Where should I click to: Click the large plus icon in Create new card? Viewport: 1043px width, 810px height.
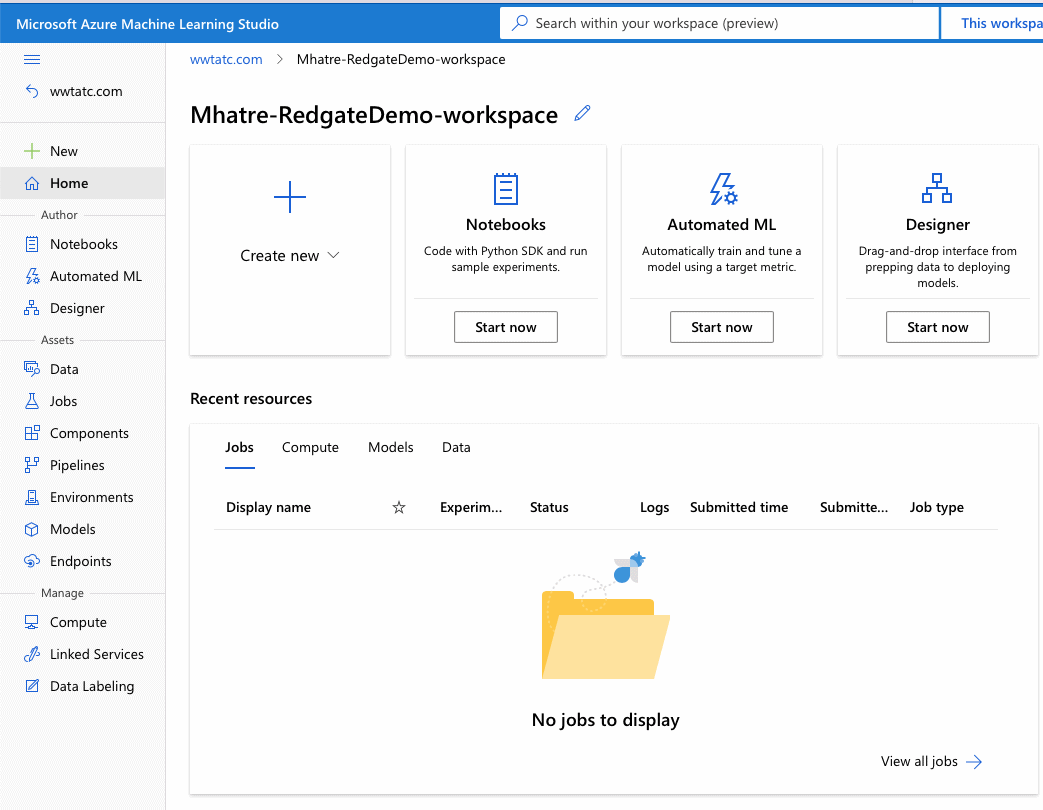[x=290, y=197]
